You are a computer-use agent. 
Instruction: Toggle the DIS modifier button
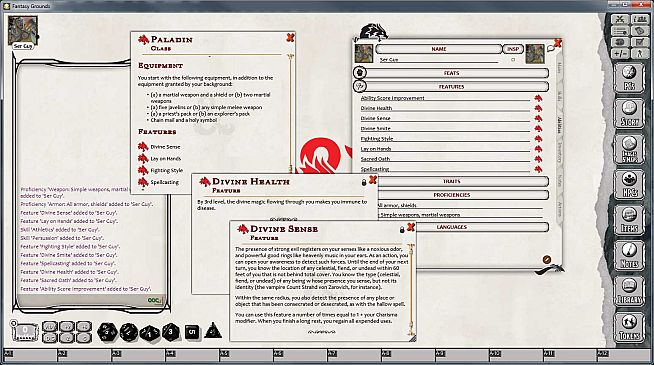50,338
